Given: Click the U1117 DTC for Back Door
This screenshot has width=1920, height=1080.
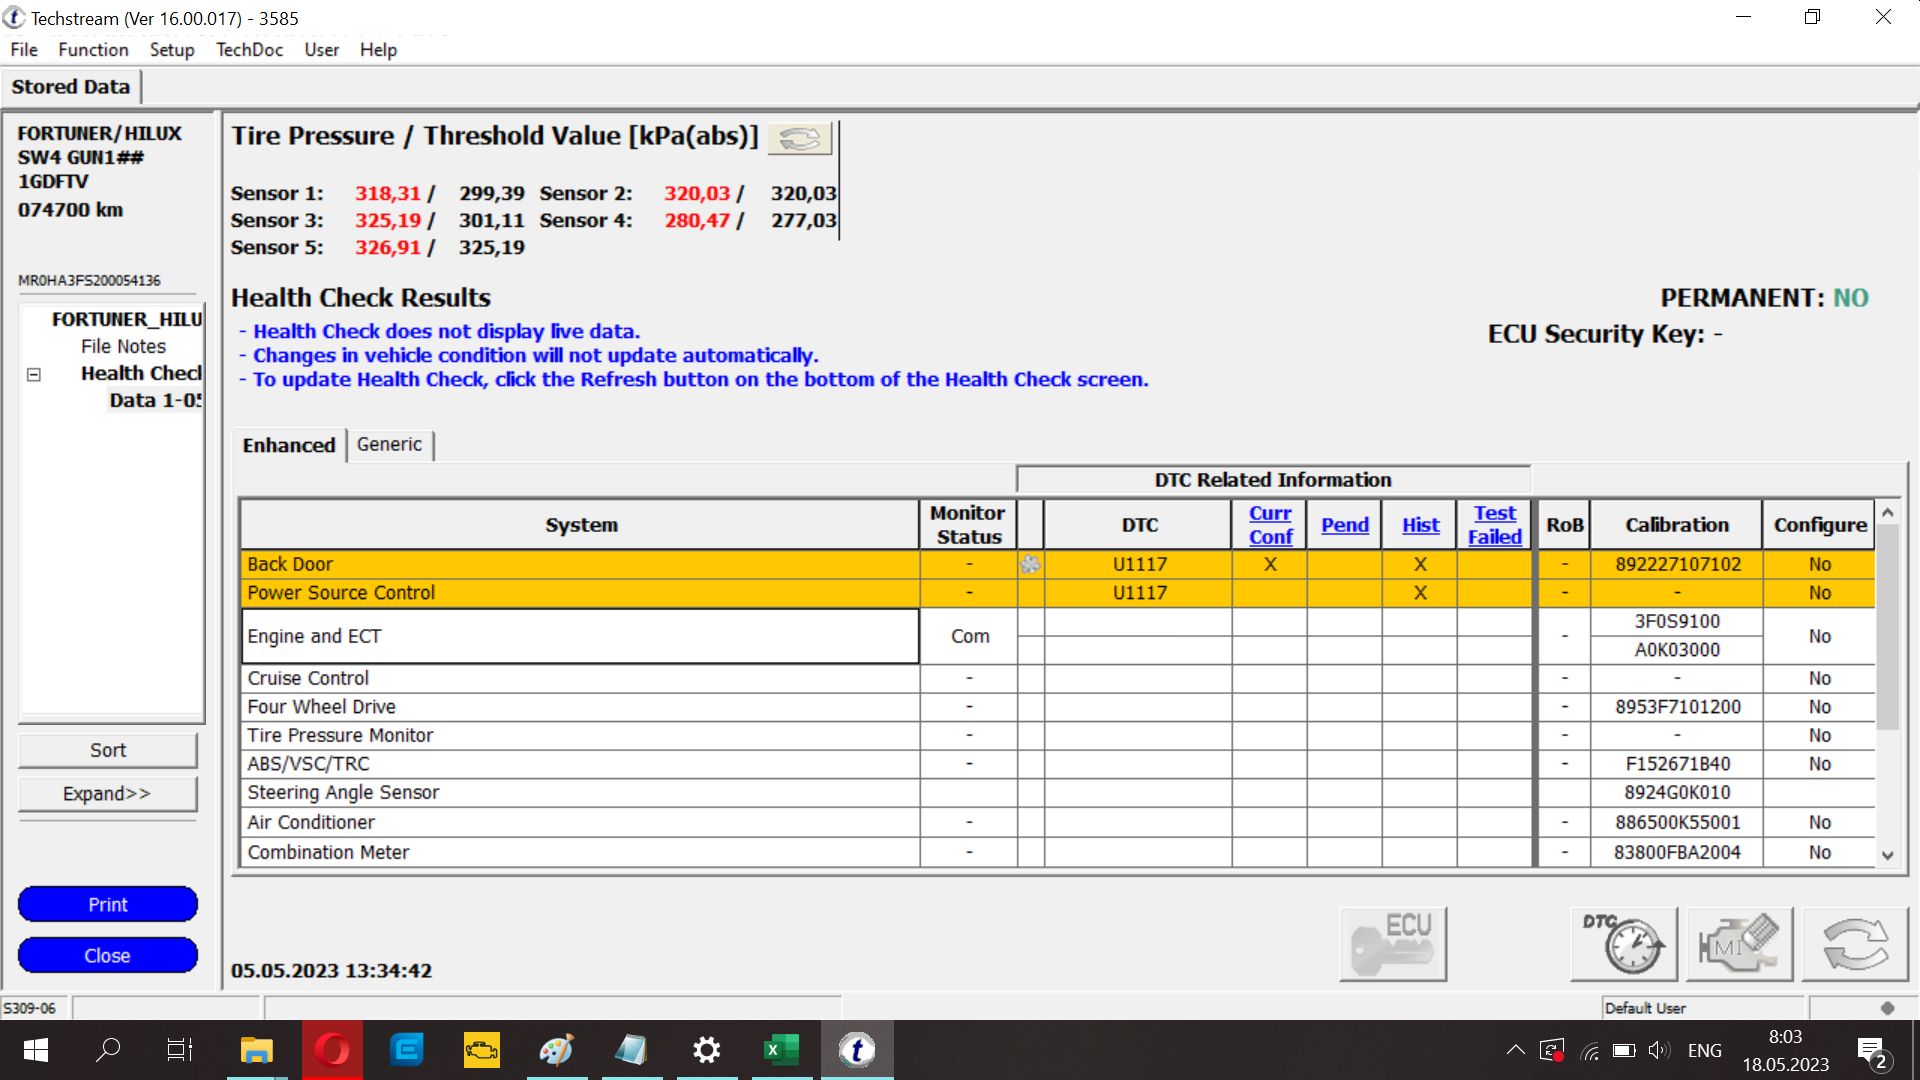Looking at the screenshot, I should (1139, 564).
